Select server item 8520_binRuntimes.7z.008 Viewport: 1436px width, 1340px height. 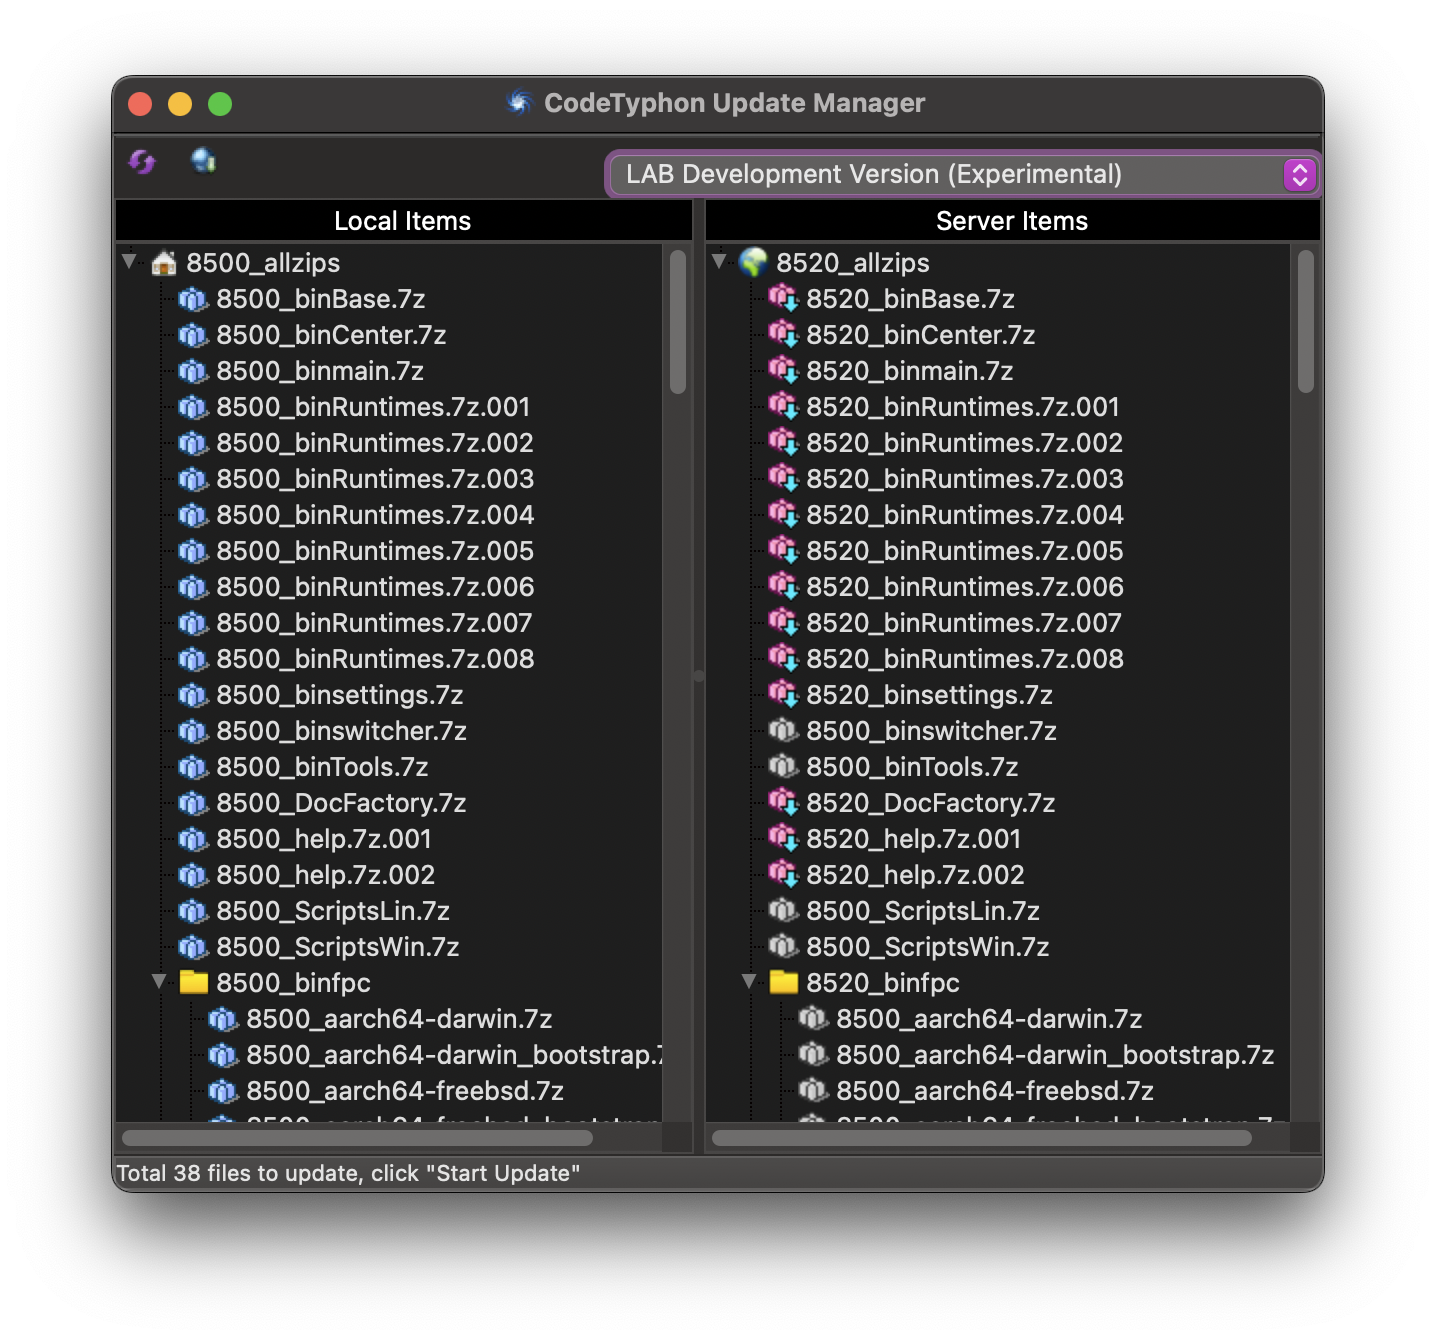pos(965,659)
